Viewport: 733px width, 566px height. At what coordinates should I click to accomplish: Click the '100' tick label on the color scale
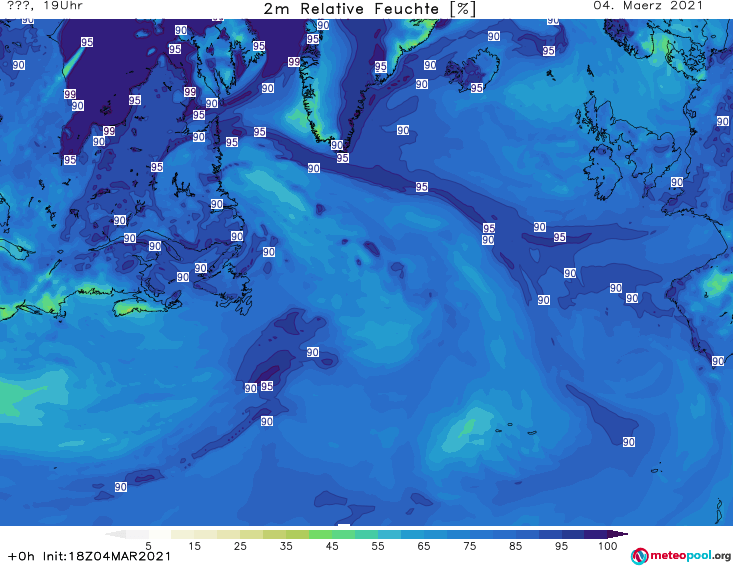point(607,546)
